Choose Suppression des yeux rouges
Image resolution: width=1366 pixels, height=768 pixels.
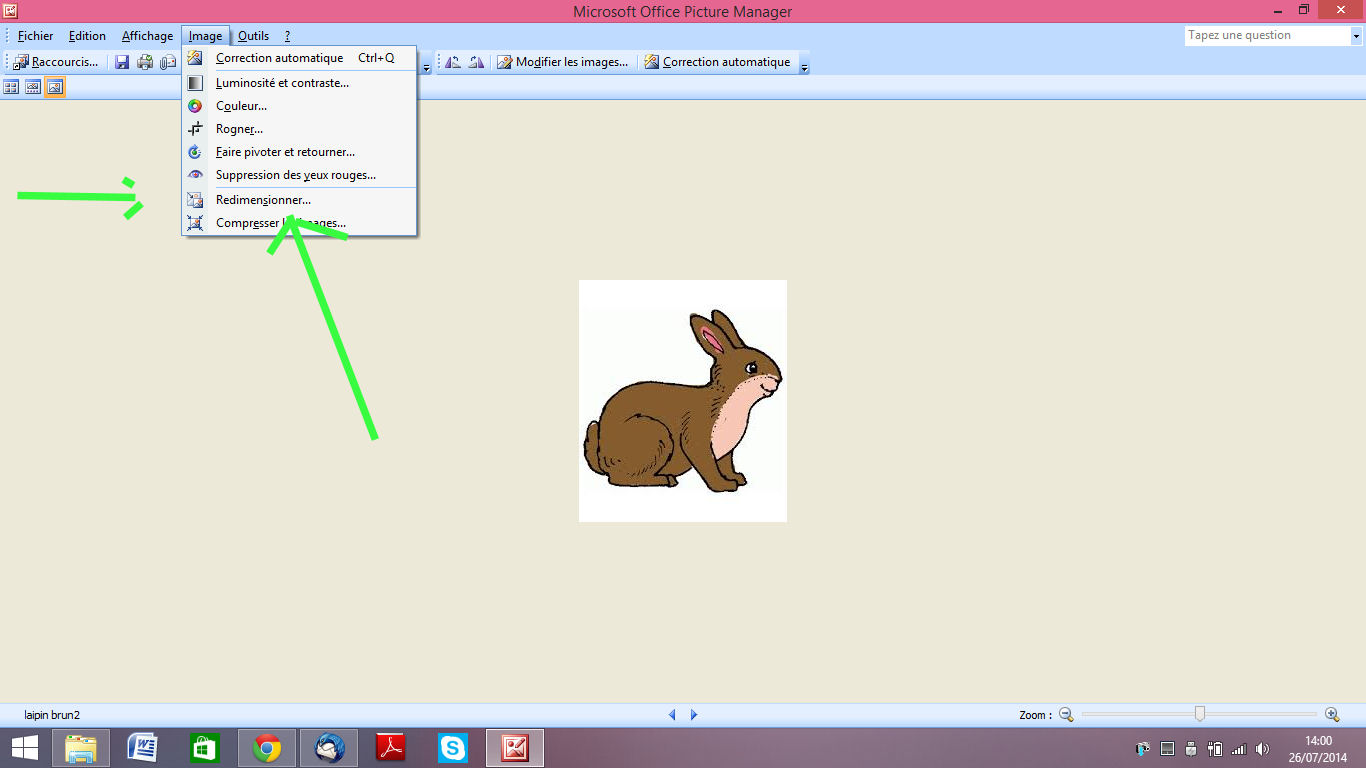[x=299, y=175]
